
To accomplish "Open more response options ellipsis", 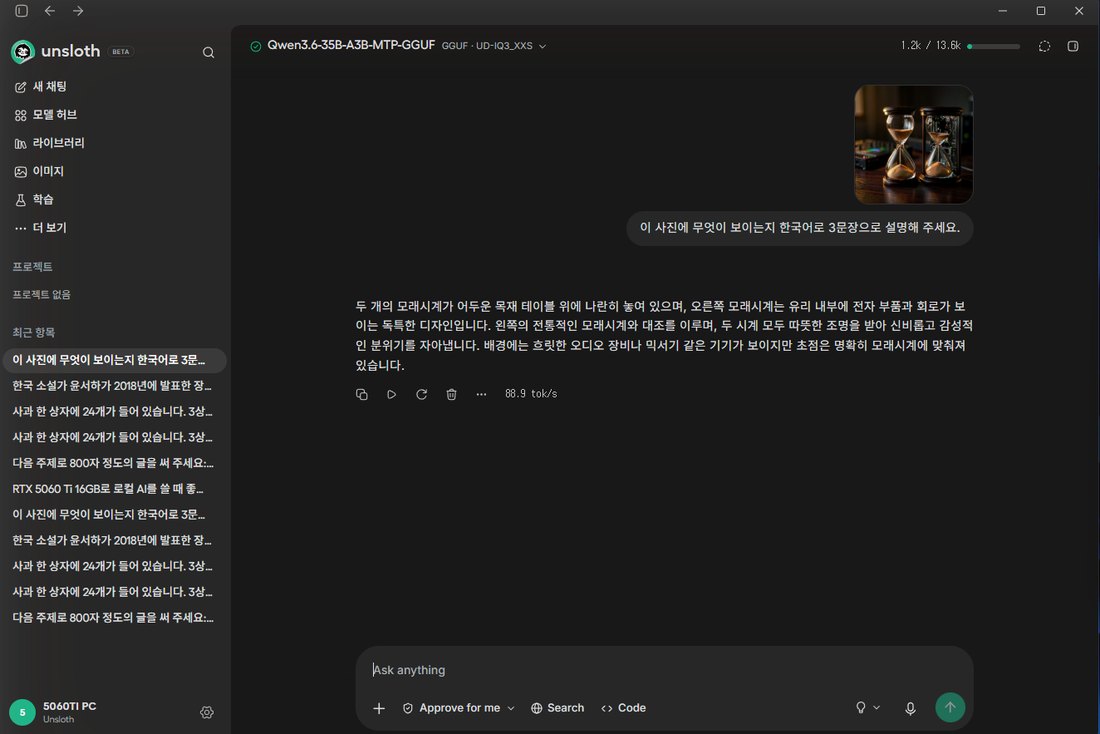I will click(x=481, y=394).
